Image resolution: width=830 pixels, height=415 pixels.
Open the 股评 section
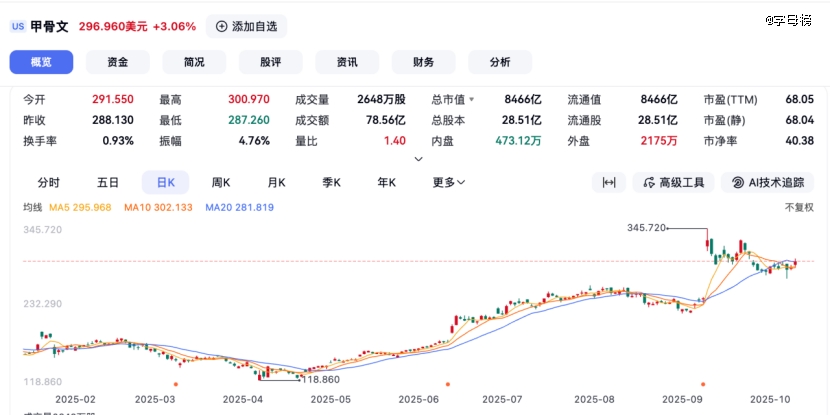[x=270, y=62]
